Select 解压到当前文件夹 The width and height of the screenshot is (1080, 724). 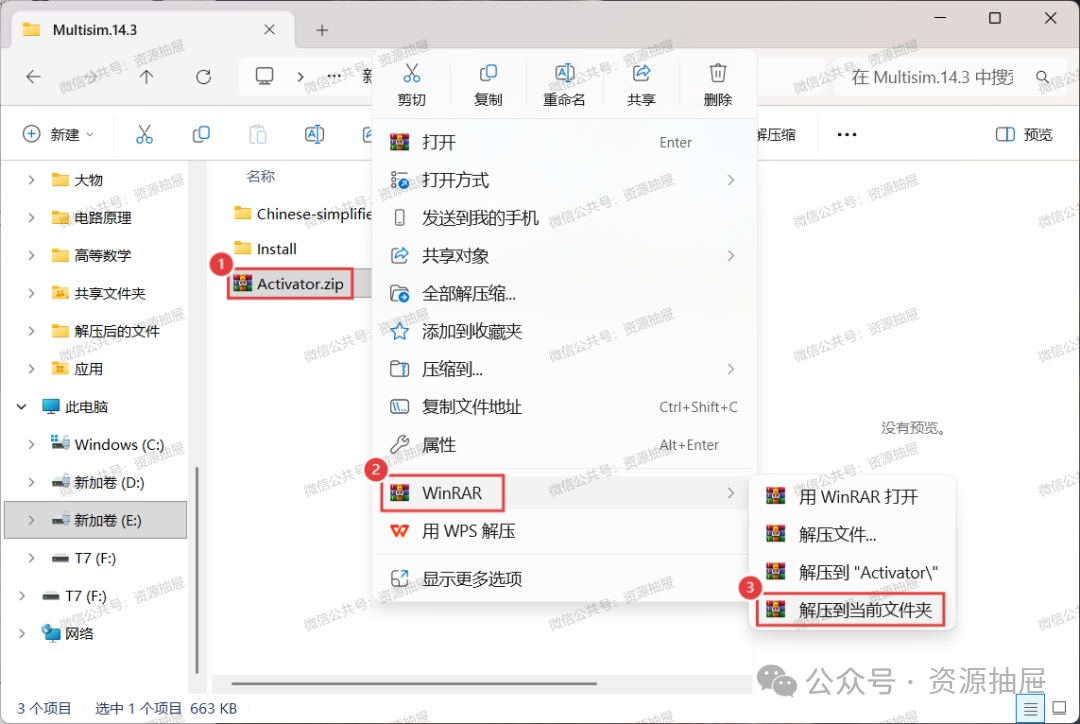852,610
